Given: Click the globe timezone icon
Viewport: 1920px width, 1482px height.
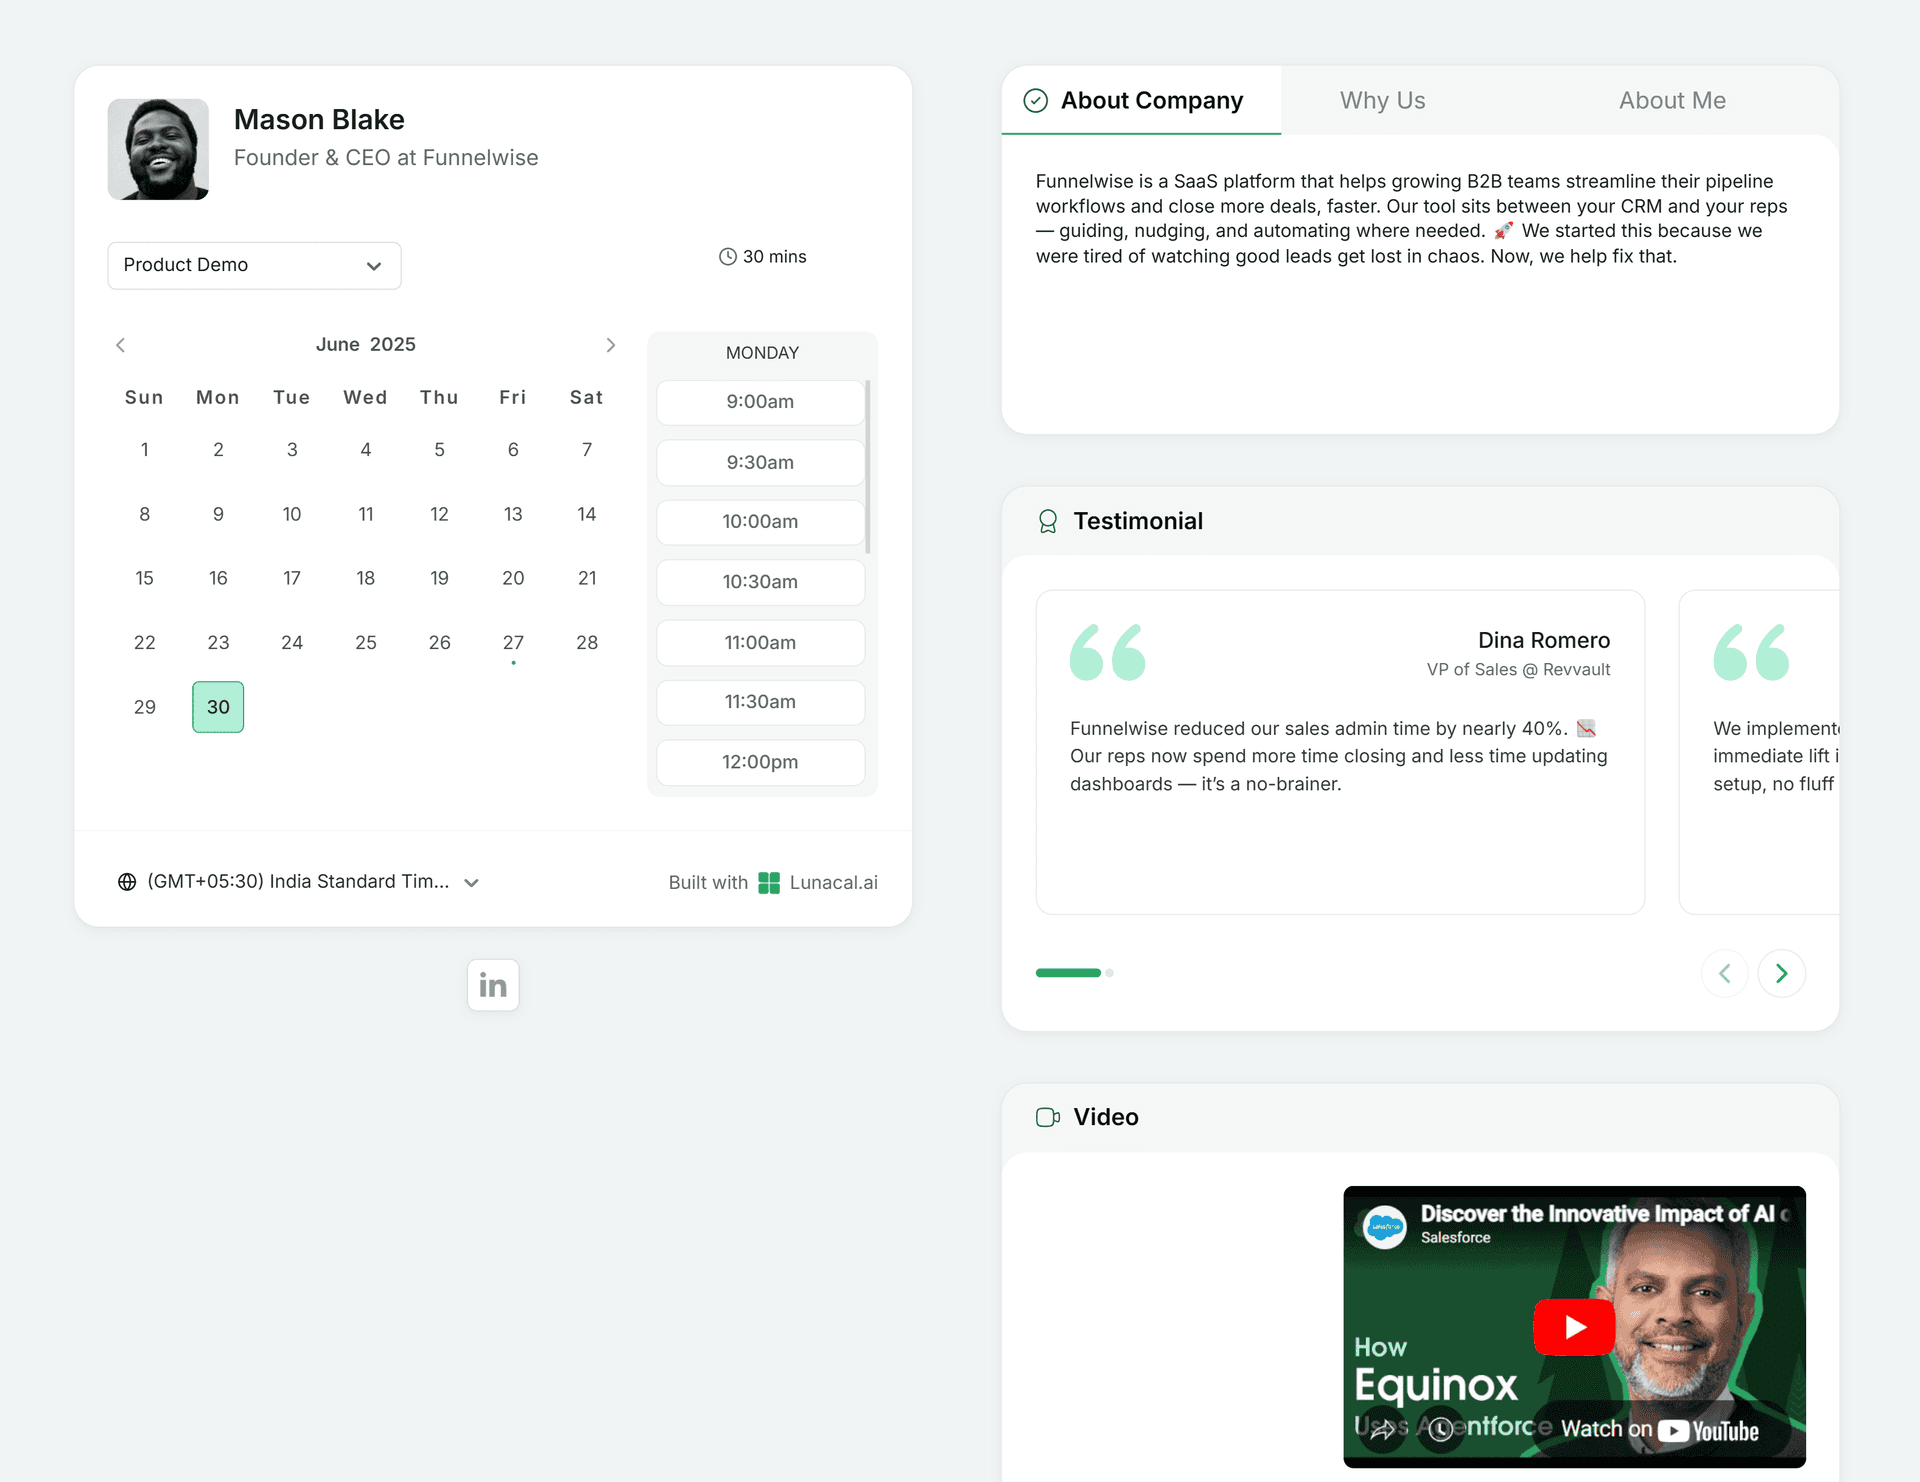Looking at the screenshot, I should click(127, 882).
